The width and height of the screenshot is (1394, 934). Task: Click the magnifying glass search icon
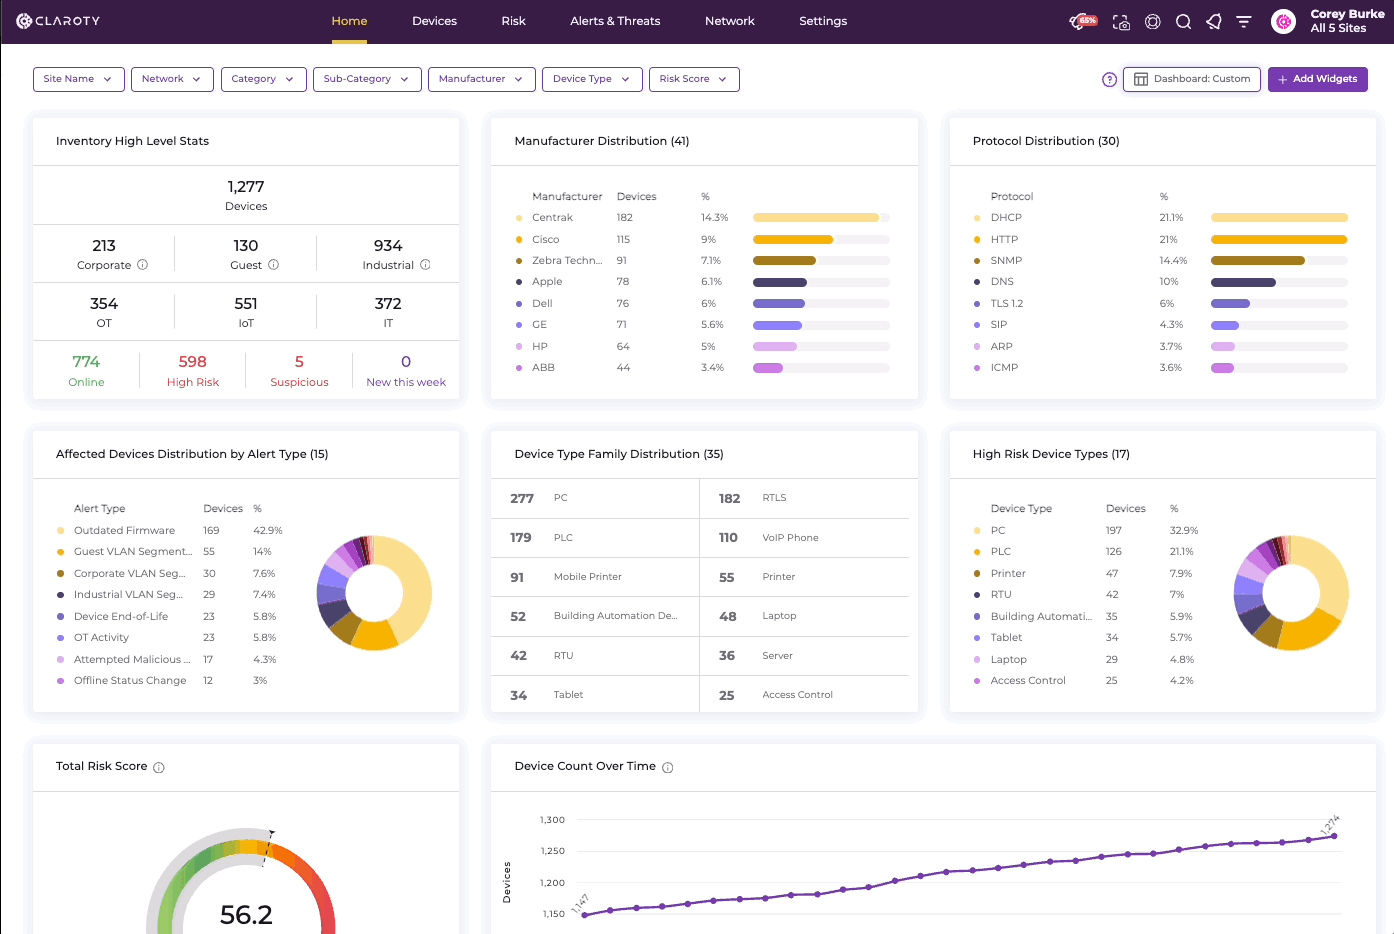(x=1184, y=21)
